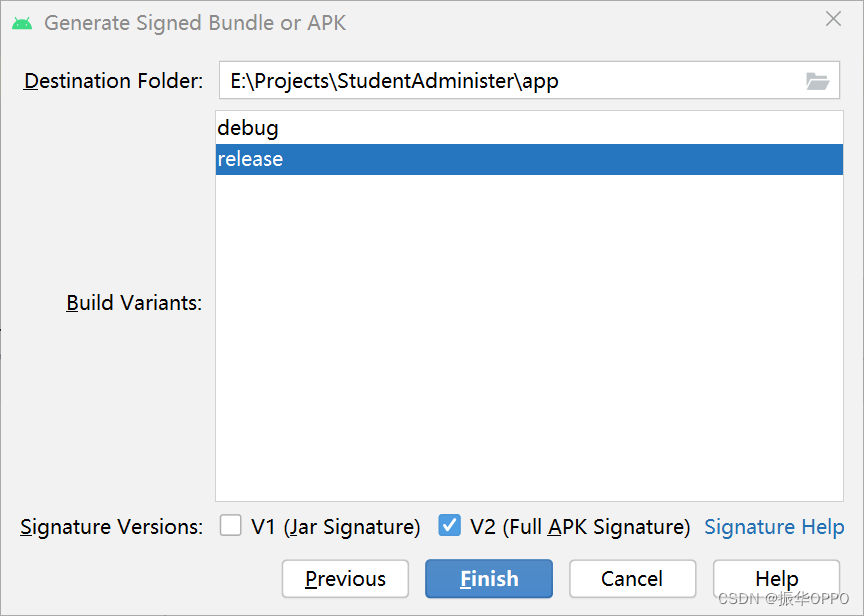Enable the V1 (Jar Signature) checkbox

pos(231,526)
